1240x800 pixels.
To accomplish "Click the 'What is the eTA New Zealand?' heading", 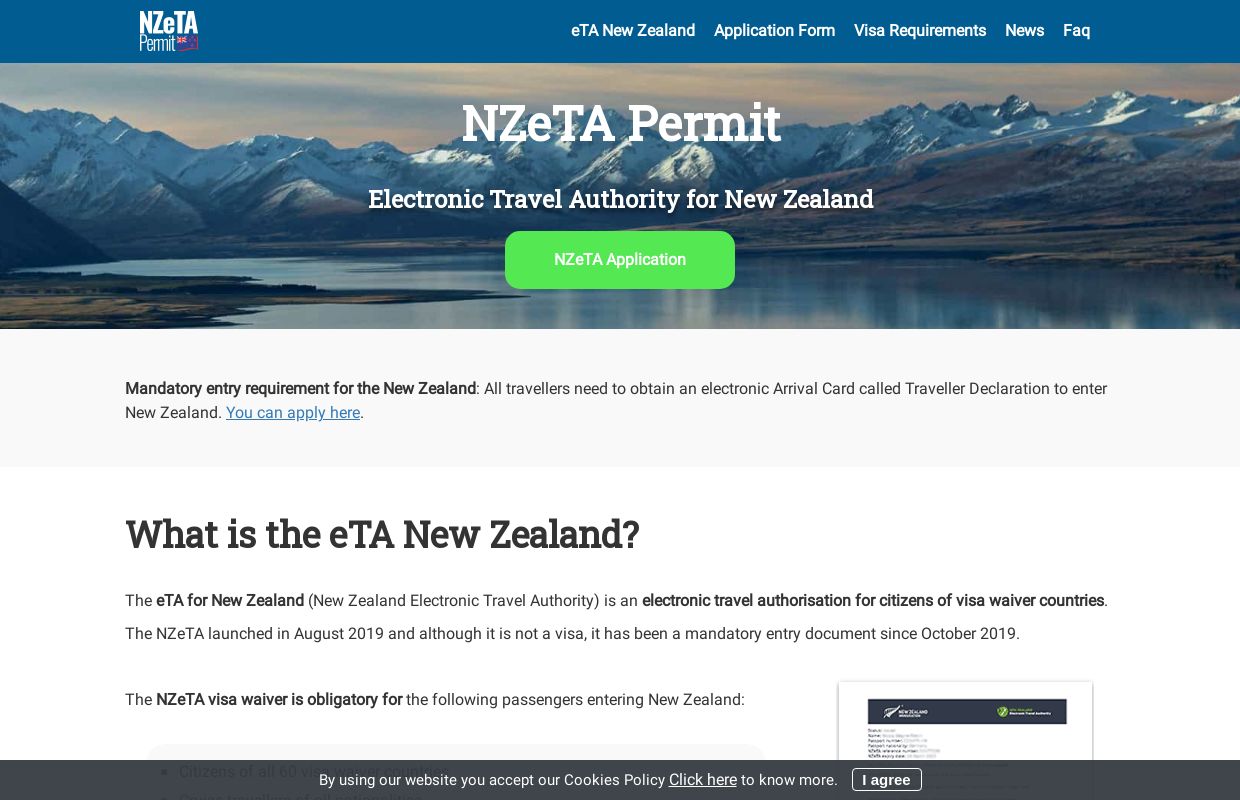I will (382, 534).
